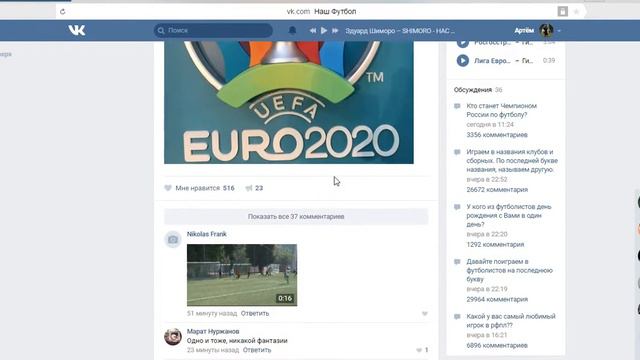Share the post via the megaphone icon

(249, 188)
